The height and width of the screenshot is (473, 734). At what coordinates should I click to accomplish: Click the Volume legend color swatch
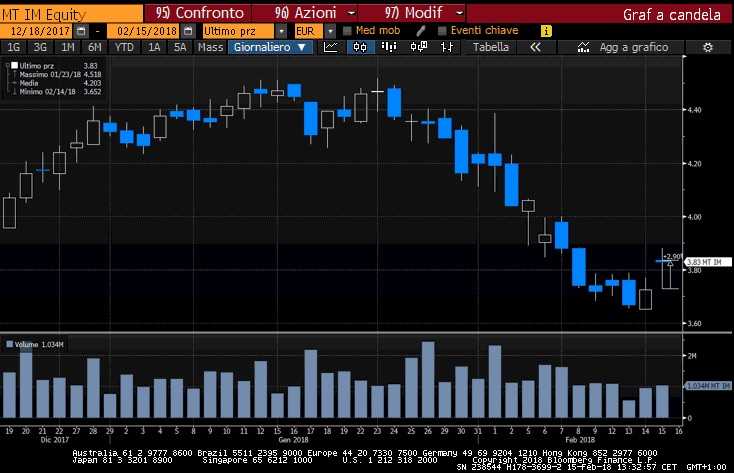tap(9, 344)
